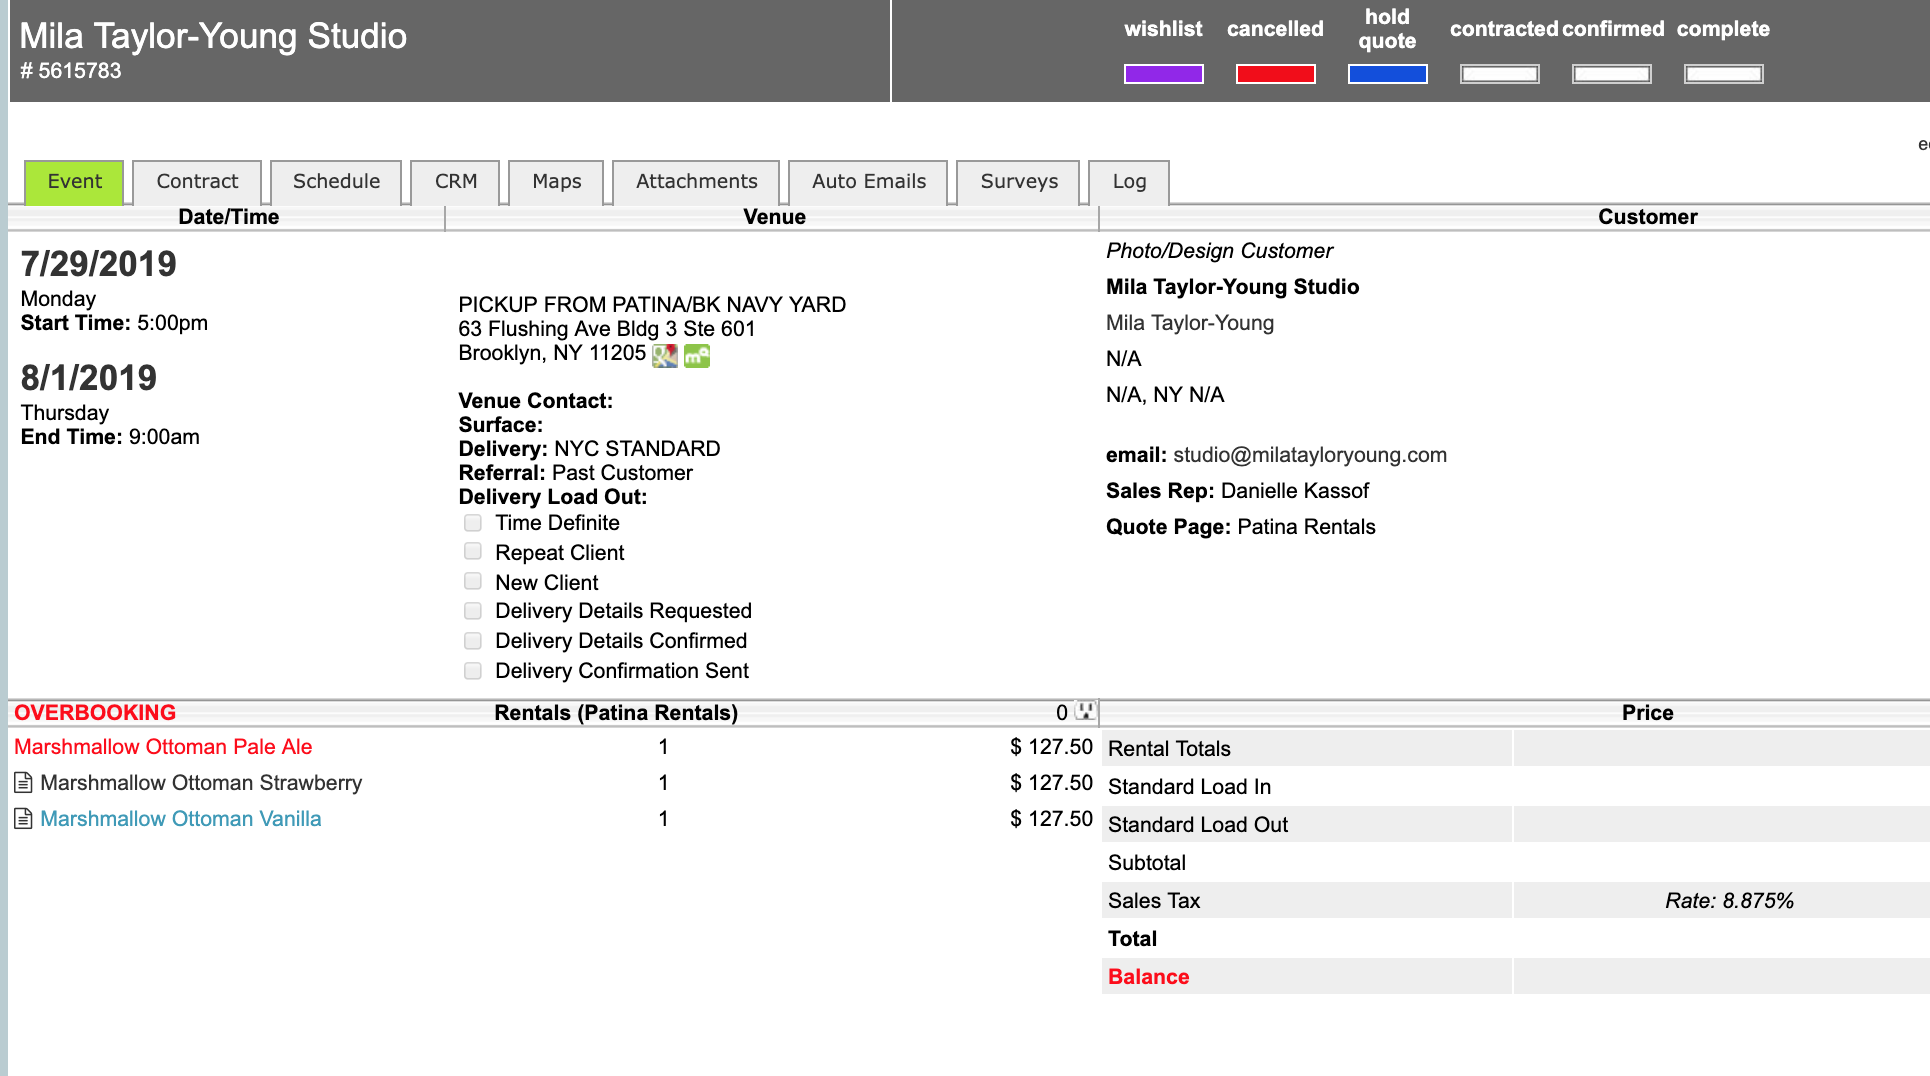Choose the blue hold quote status swatch
1930x1076 pixels.
pyautogui.click(x=1387, y=74)
